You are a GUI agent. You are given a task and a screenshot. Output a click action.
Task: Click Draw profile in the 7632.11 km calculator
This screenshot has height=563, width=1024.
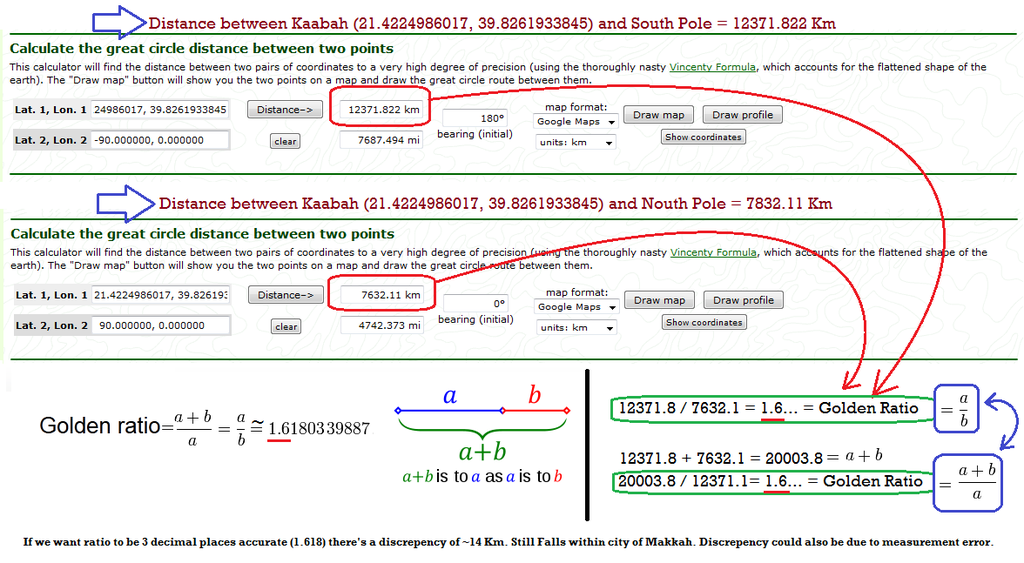coord(742,300)
